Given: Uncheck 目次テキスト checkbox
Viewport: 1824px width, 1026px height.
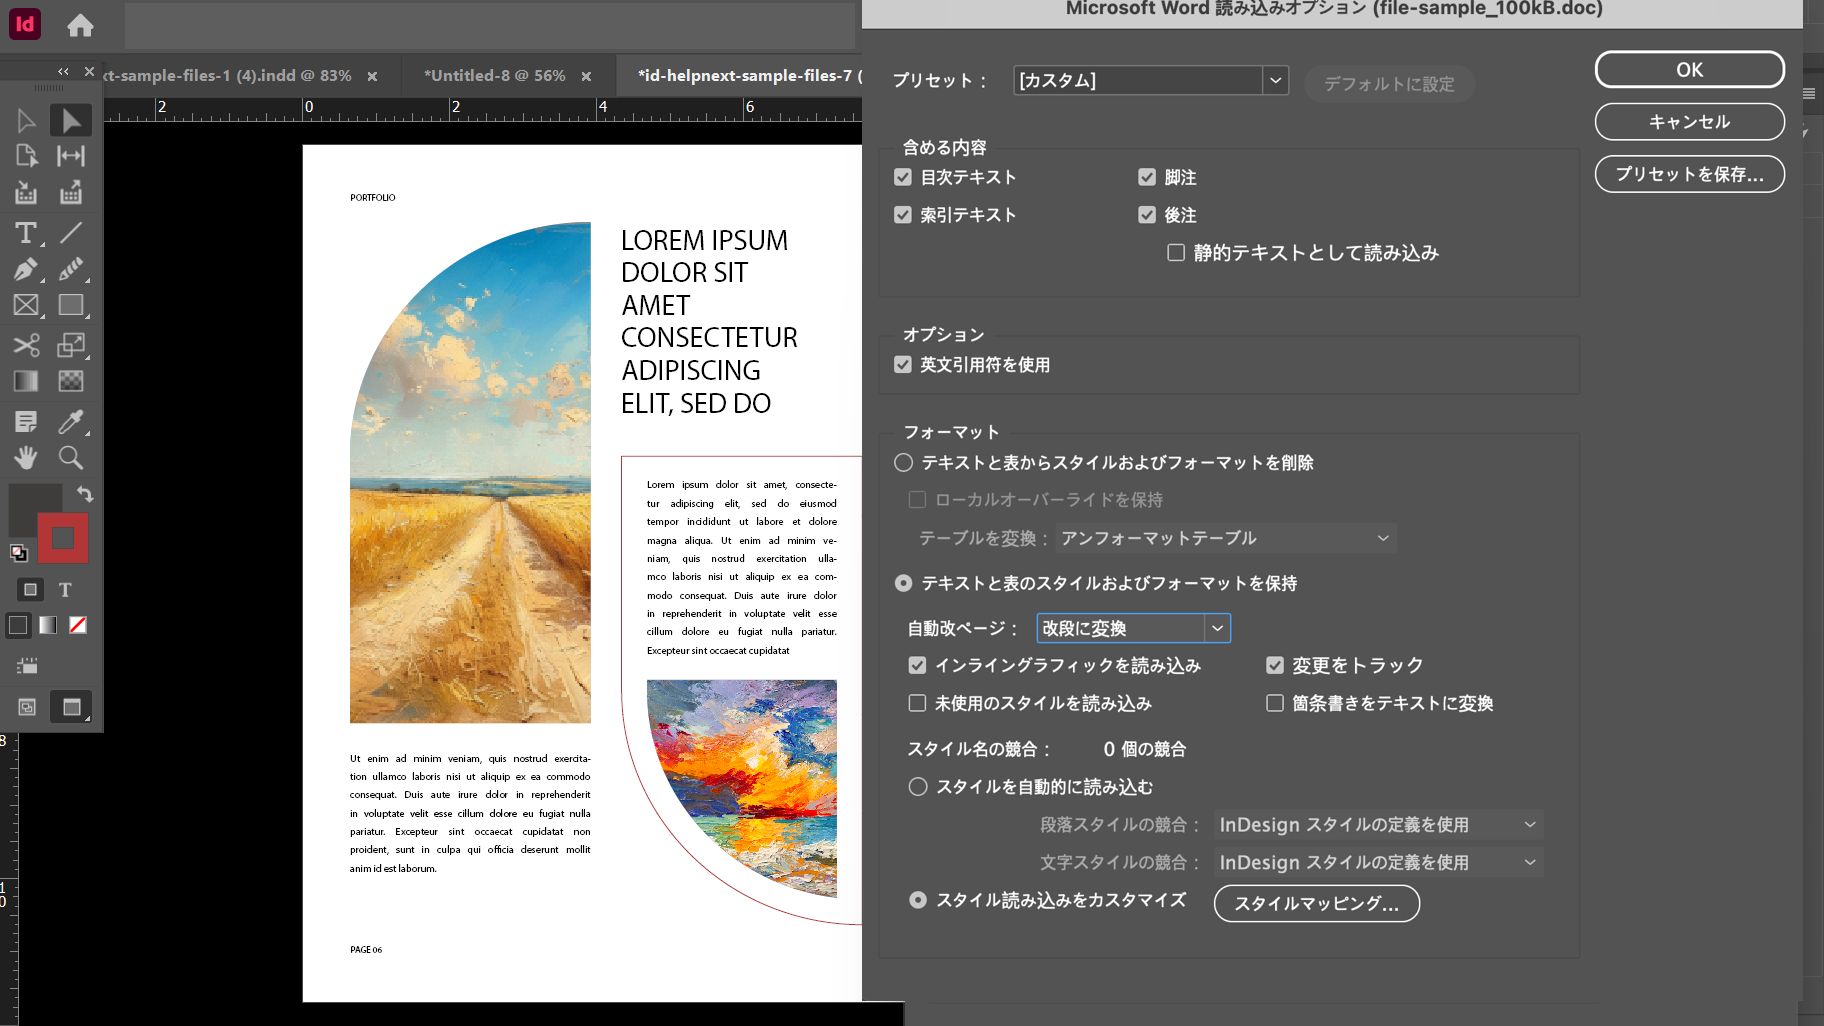Looking at the screenshot, I should 903,177.
